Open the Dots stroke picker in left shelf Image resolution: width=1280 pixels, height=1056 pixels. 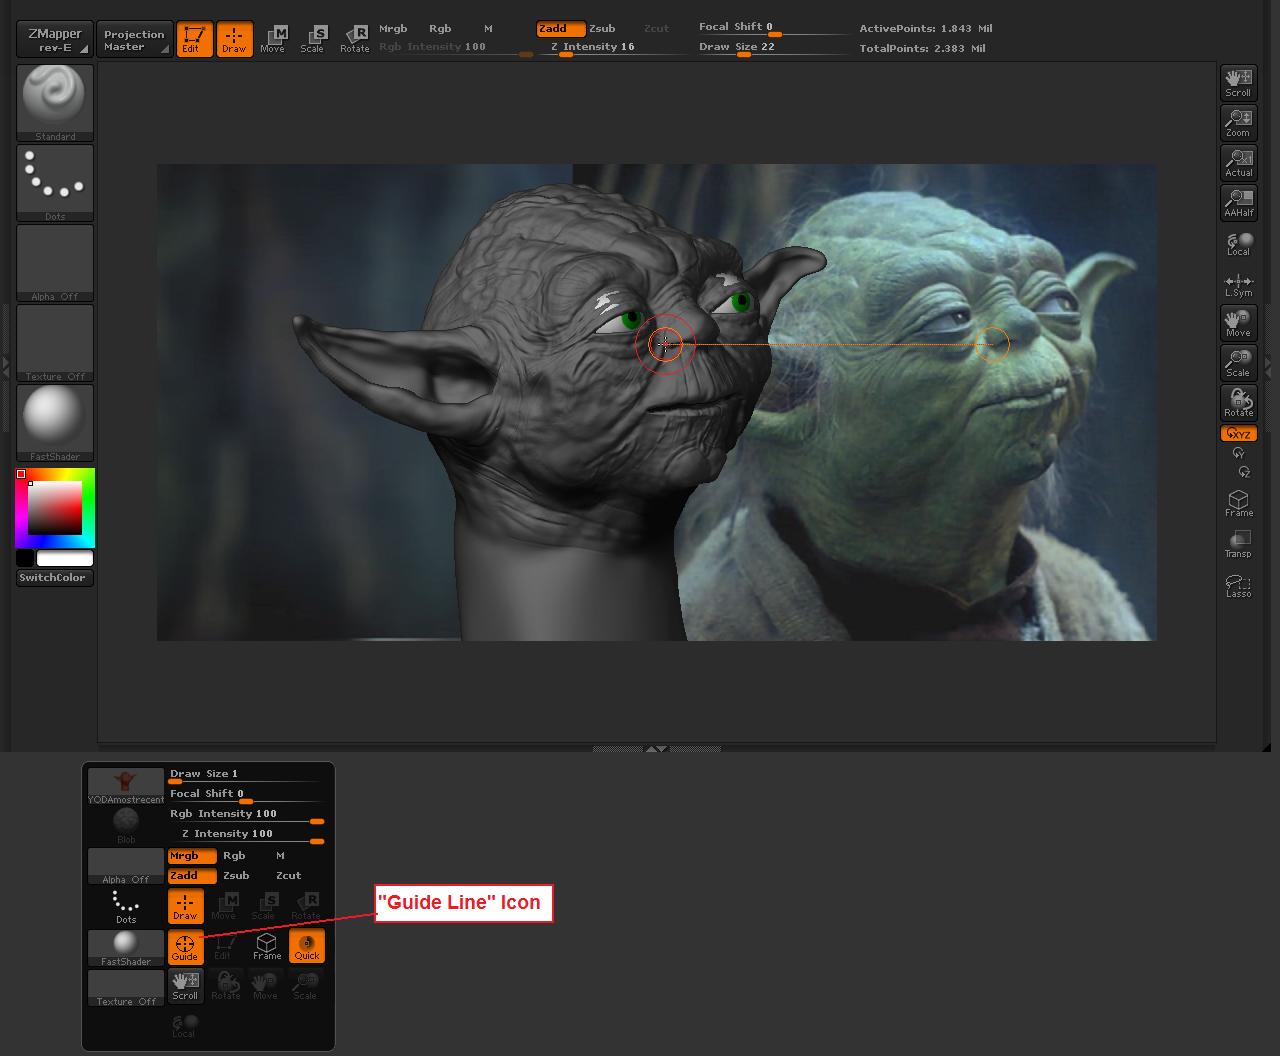(x=55, y=183)
